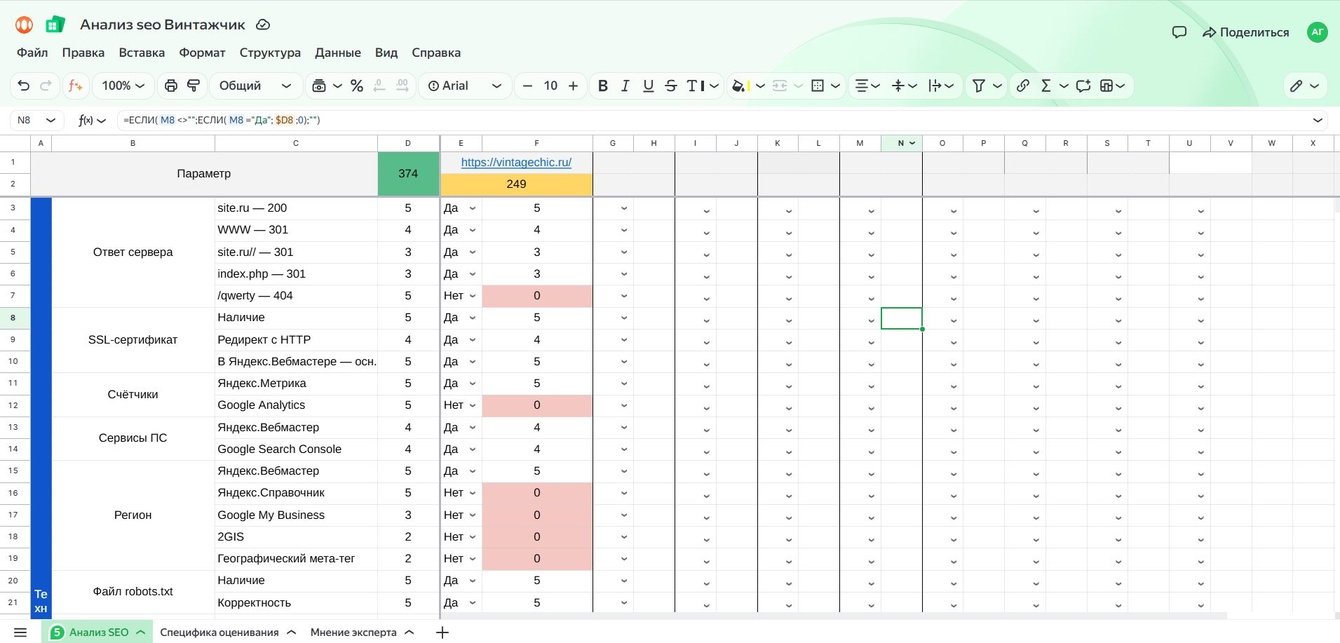The width and height of the screenshot is (1340, 643).
Task: Insert a hyperlink using the link icon
Action: [x=1023, y=86]
